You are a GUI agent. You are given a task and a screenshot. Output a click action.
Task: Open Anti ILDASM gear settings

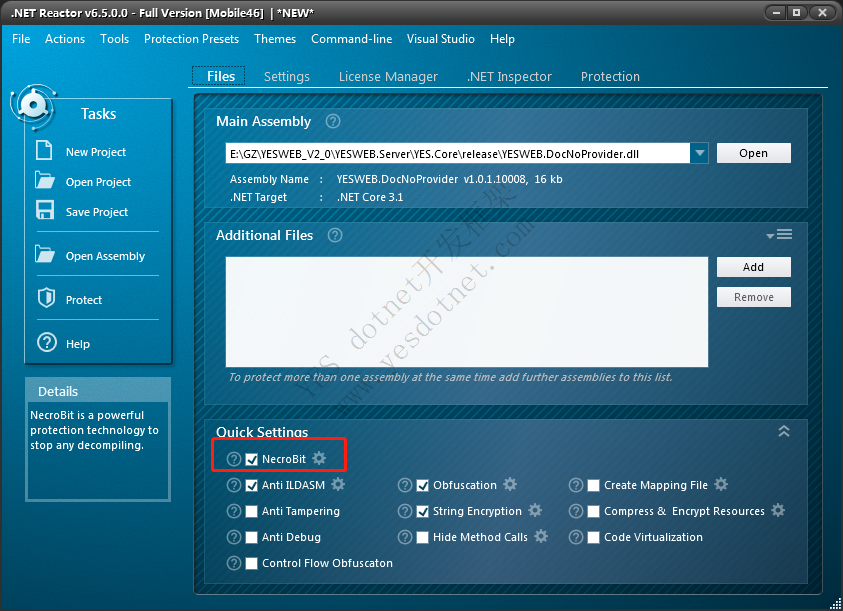(338, 484)
